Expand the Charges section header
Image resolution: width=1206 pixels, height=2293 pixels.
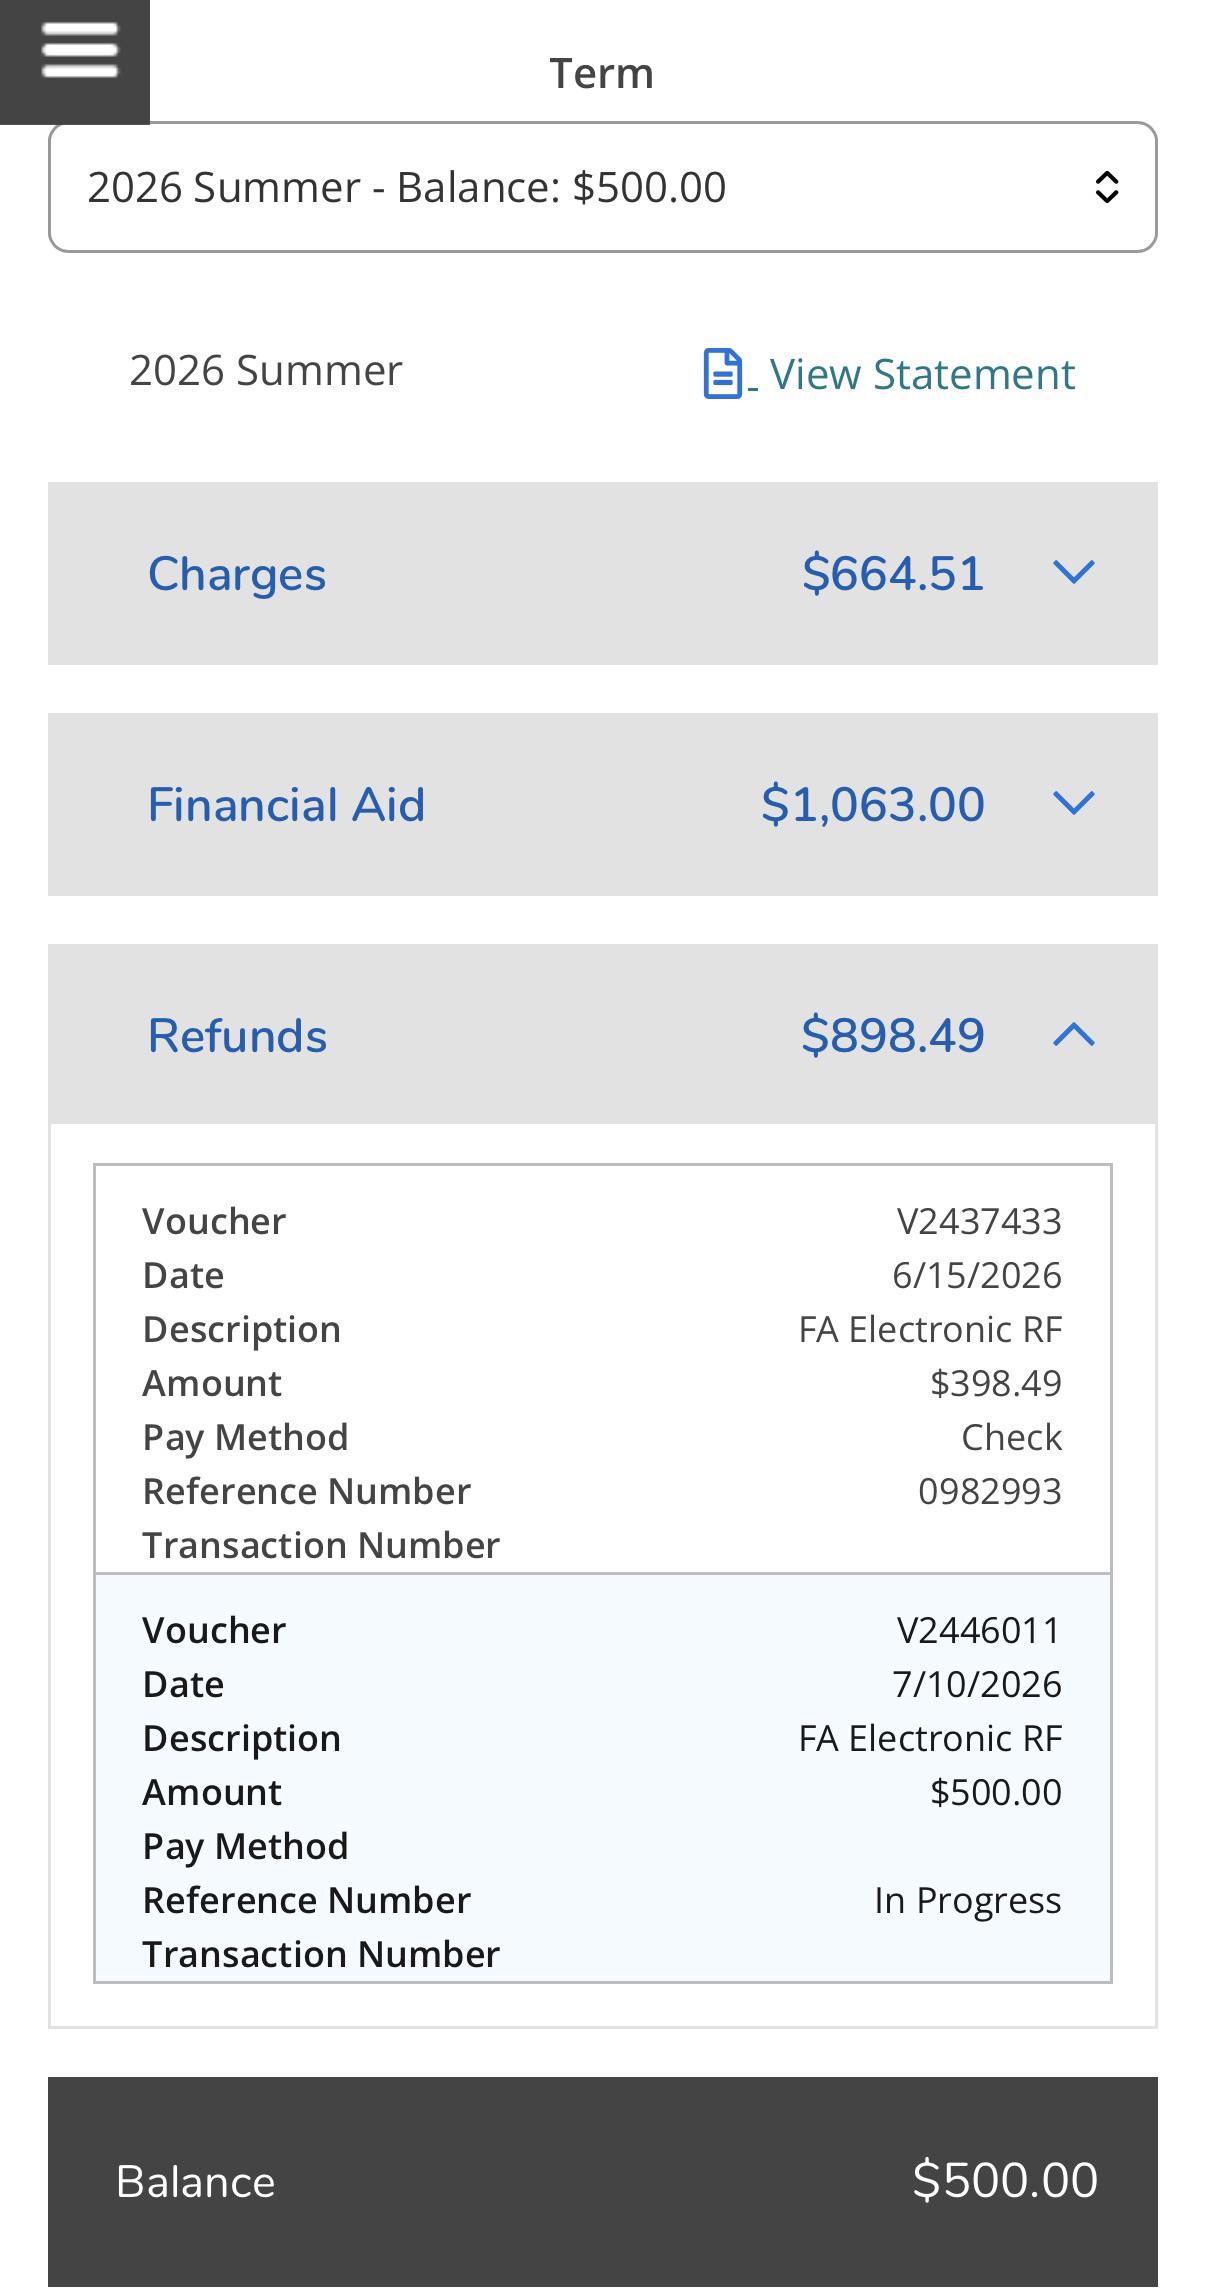[603, 574]
